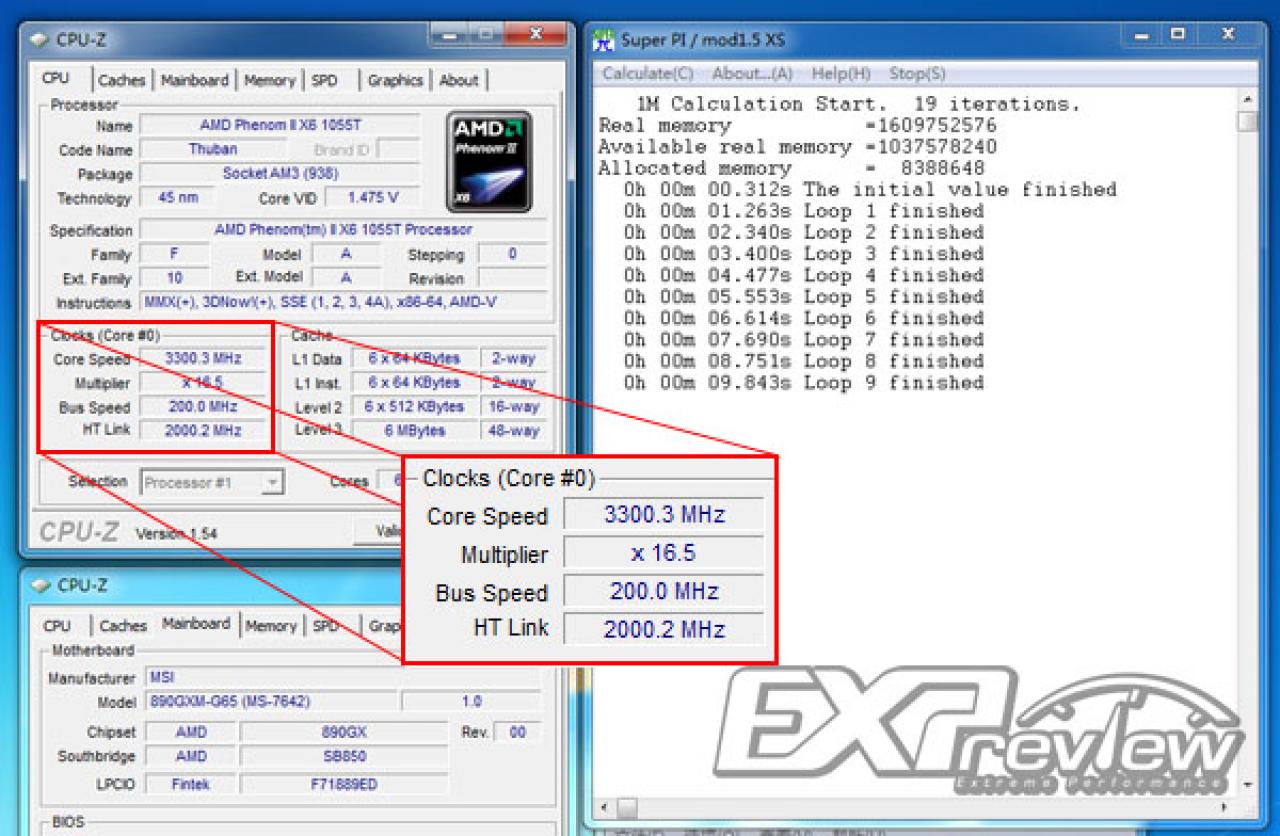Click the "Loop 9 finished" line in Super PI
This screenshot has height=836, width=1280.
[804, 383]
